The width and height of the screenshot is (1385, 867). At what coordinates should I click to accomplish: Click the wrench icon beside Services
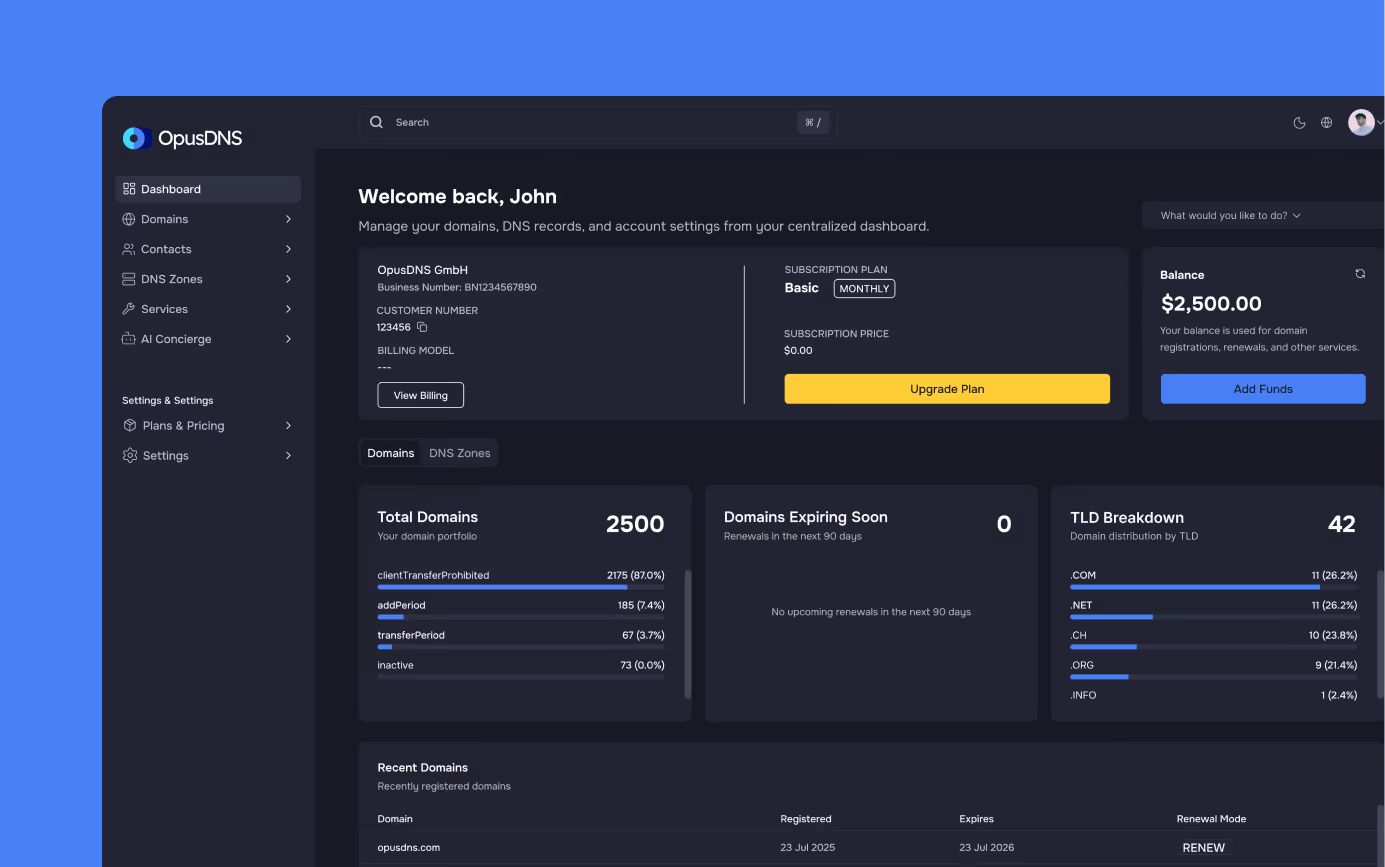coord(128,308)
